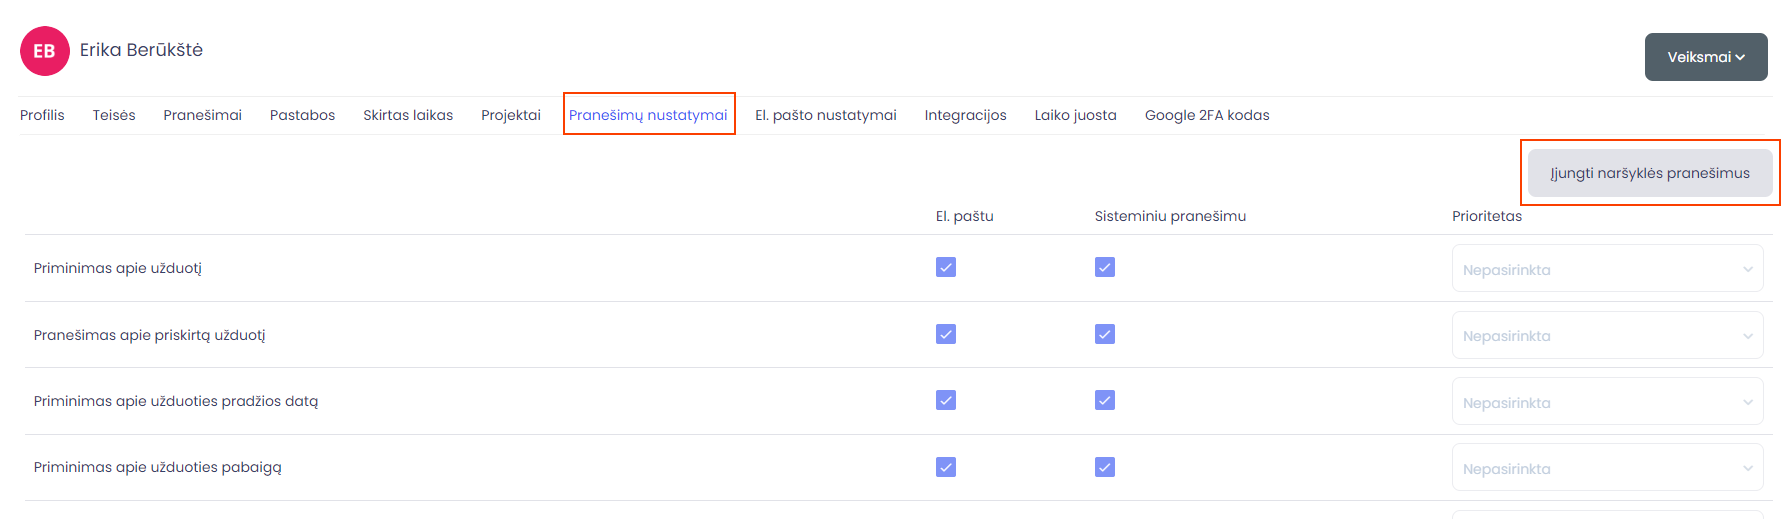
Task: Toggle Sisteminiu pranešimu for užduoties pabaigą reminder
Action: pos(1105,467)
